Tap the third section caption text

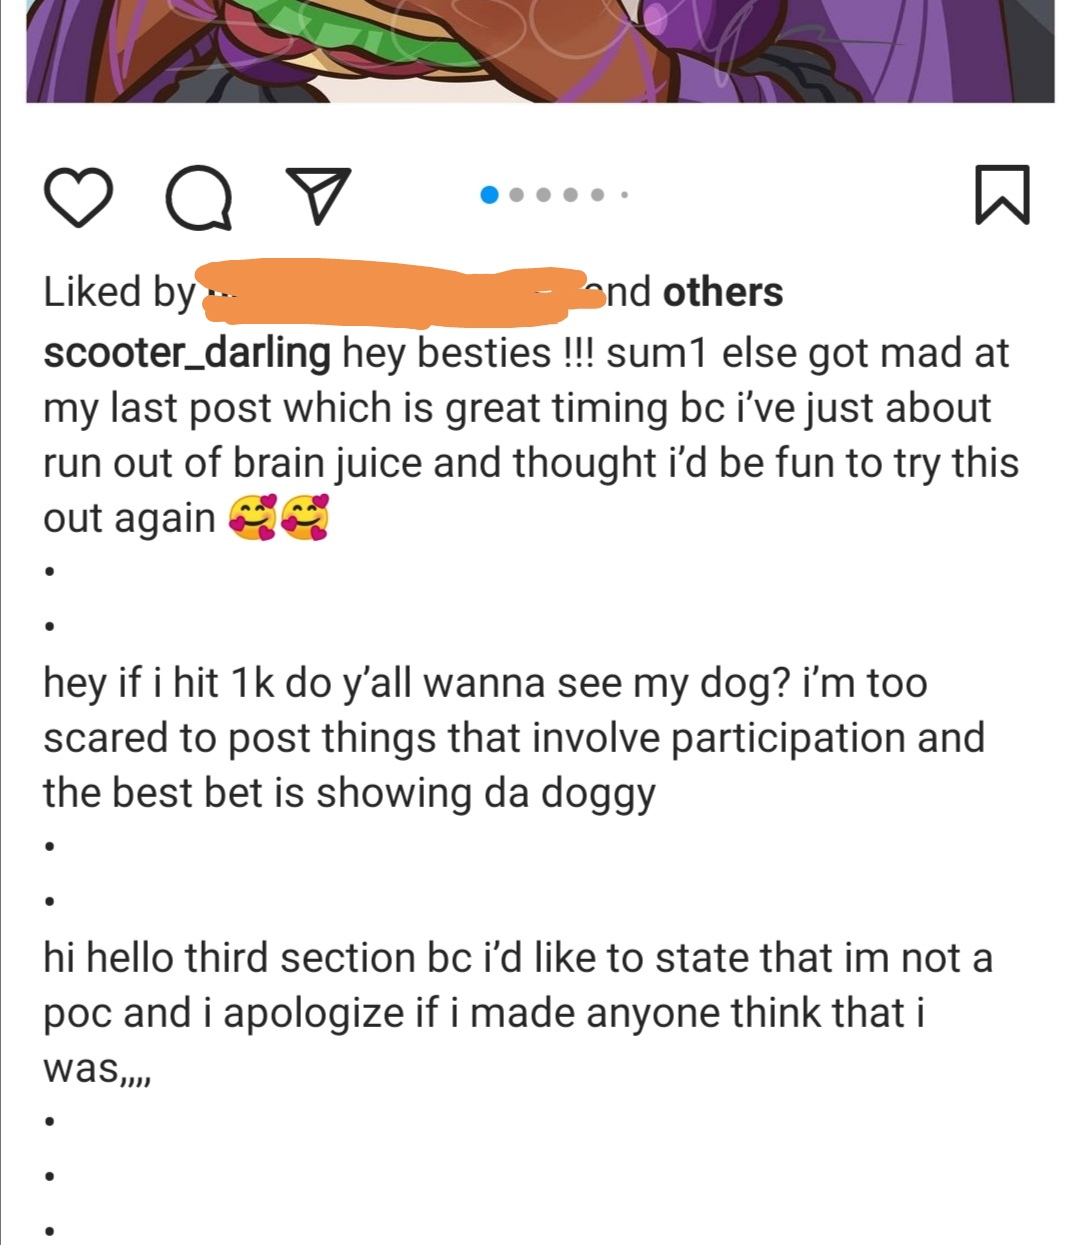click(518, 1013)
